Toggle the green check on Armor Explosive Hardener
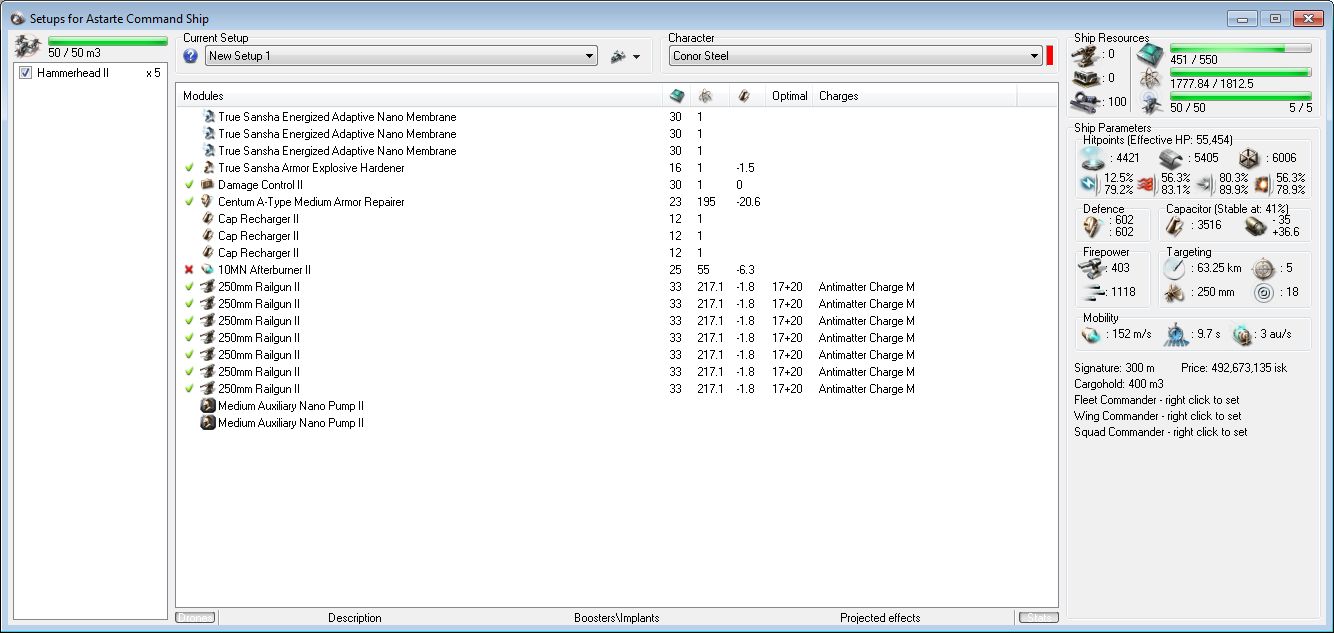The height and width of the screenshot is (633, 1334). coord(189,168)
